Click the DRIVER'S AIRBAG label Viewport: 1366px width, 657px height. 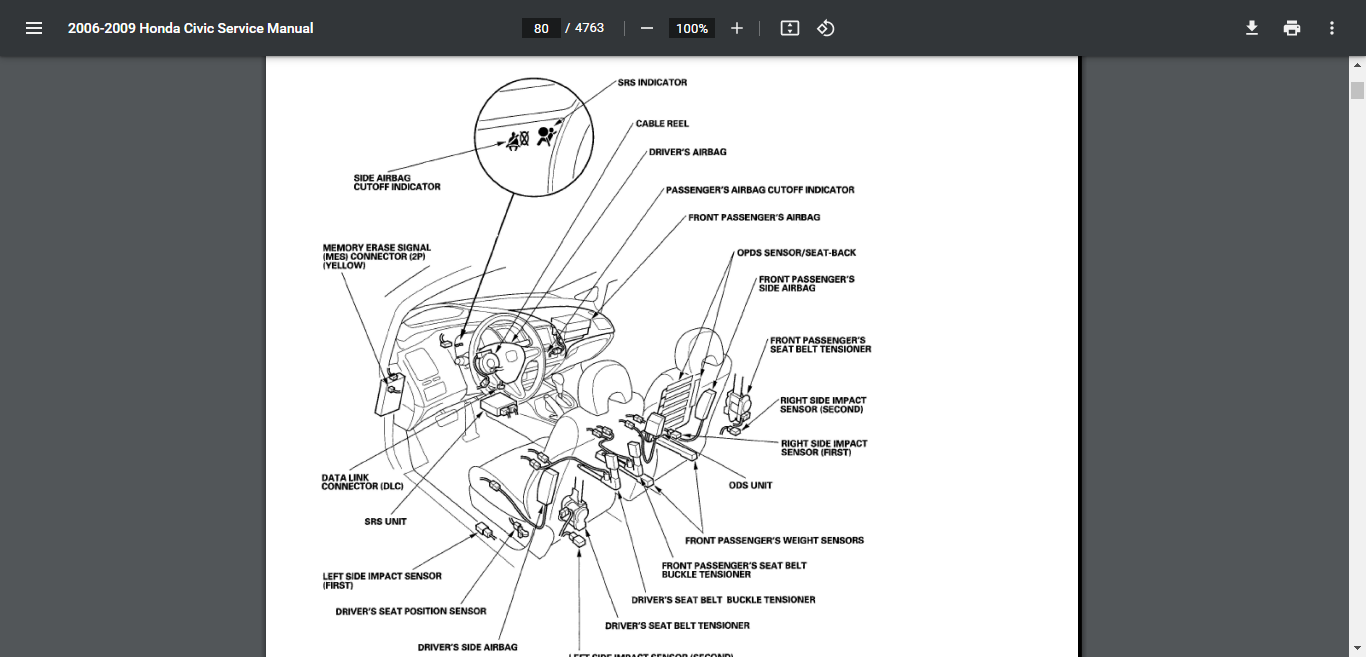688,152
